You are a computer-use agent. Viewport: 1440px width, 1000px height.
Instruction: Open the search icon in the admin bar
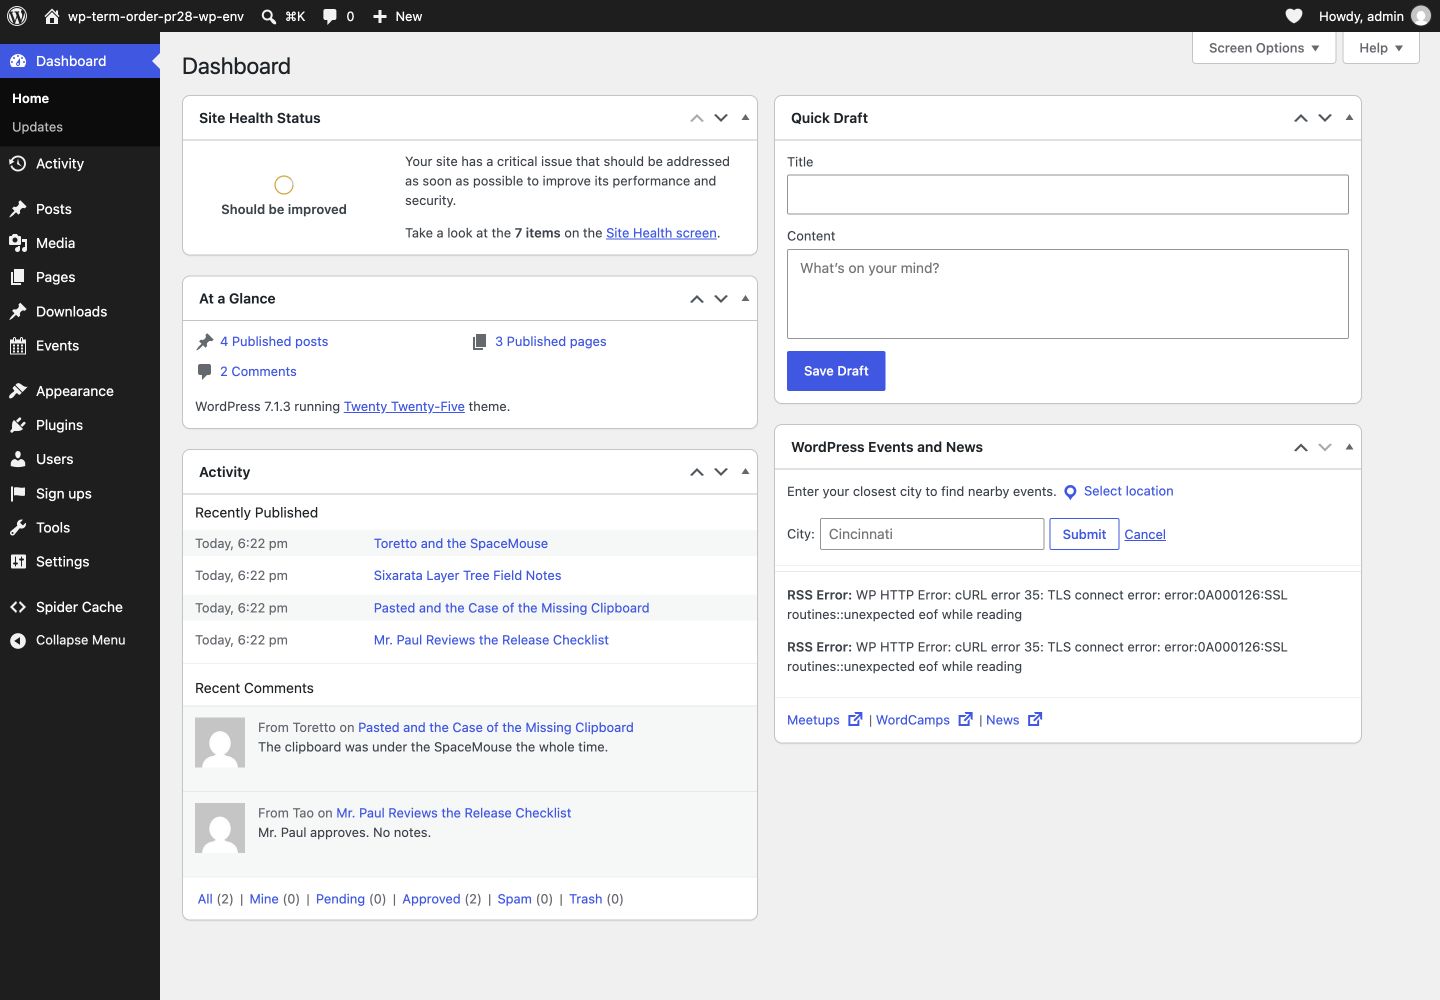[x=269, y=16]
